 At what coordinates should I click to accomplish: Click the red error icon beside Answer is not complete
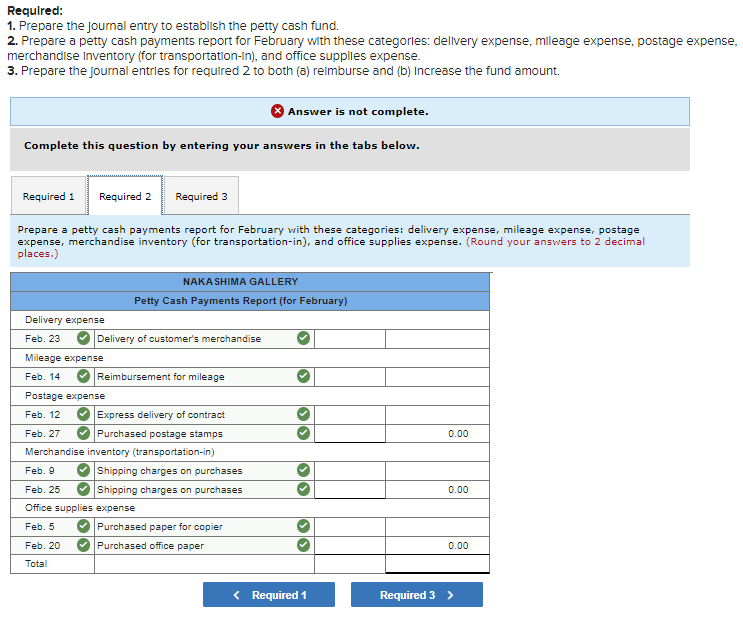277,111
